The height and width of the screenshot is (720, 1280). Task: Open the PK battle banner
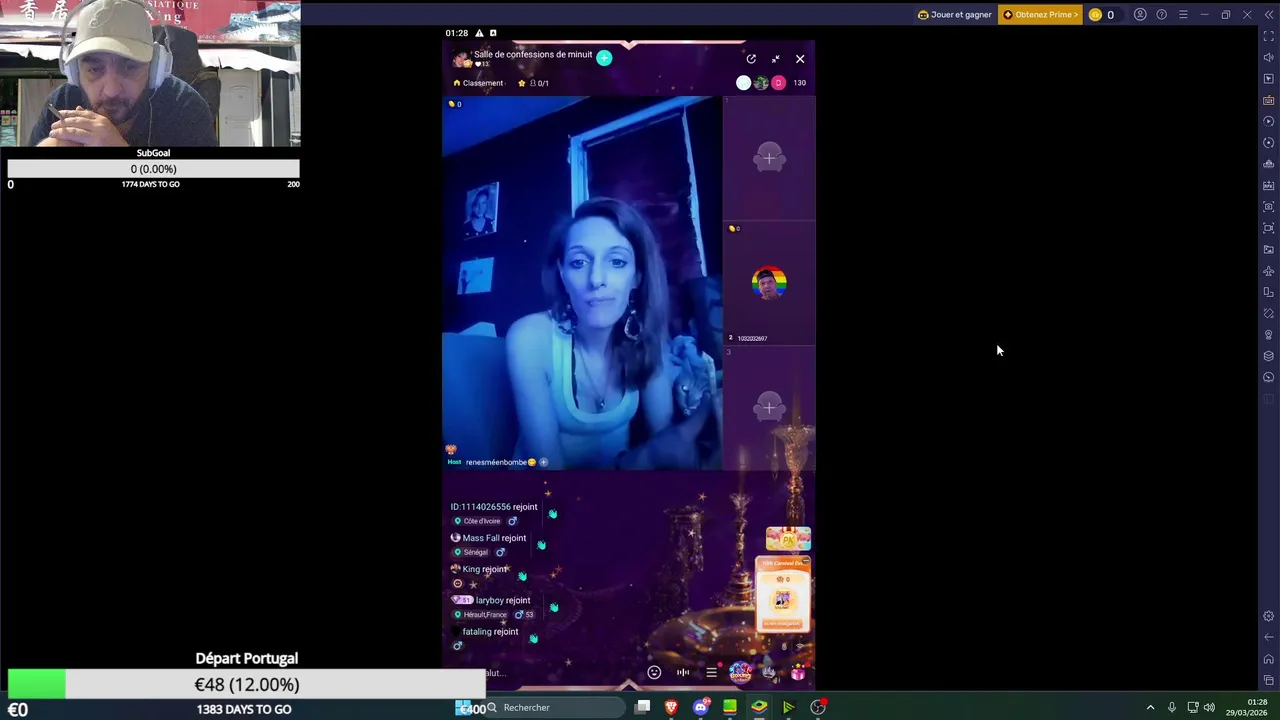tap(788, 539)
